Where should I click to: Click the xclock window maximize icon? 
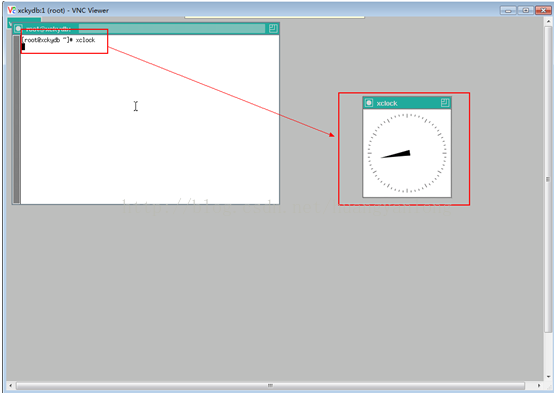(445, 103)
